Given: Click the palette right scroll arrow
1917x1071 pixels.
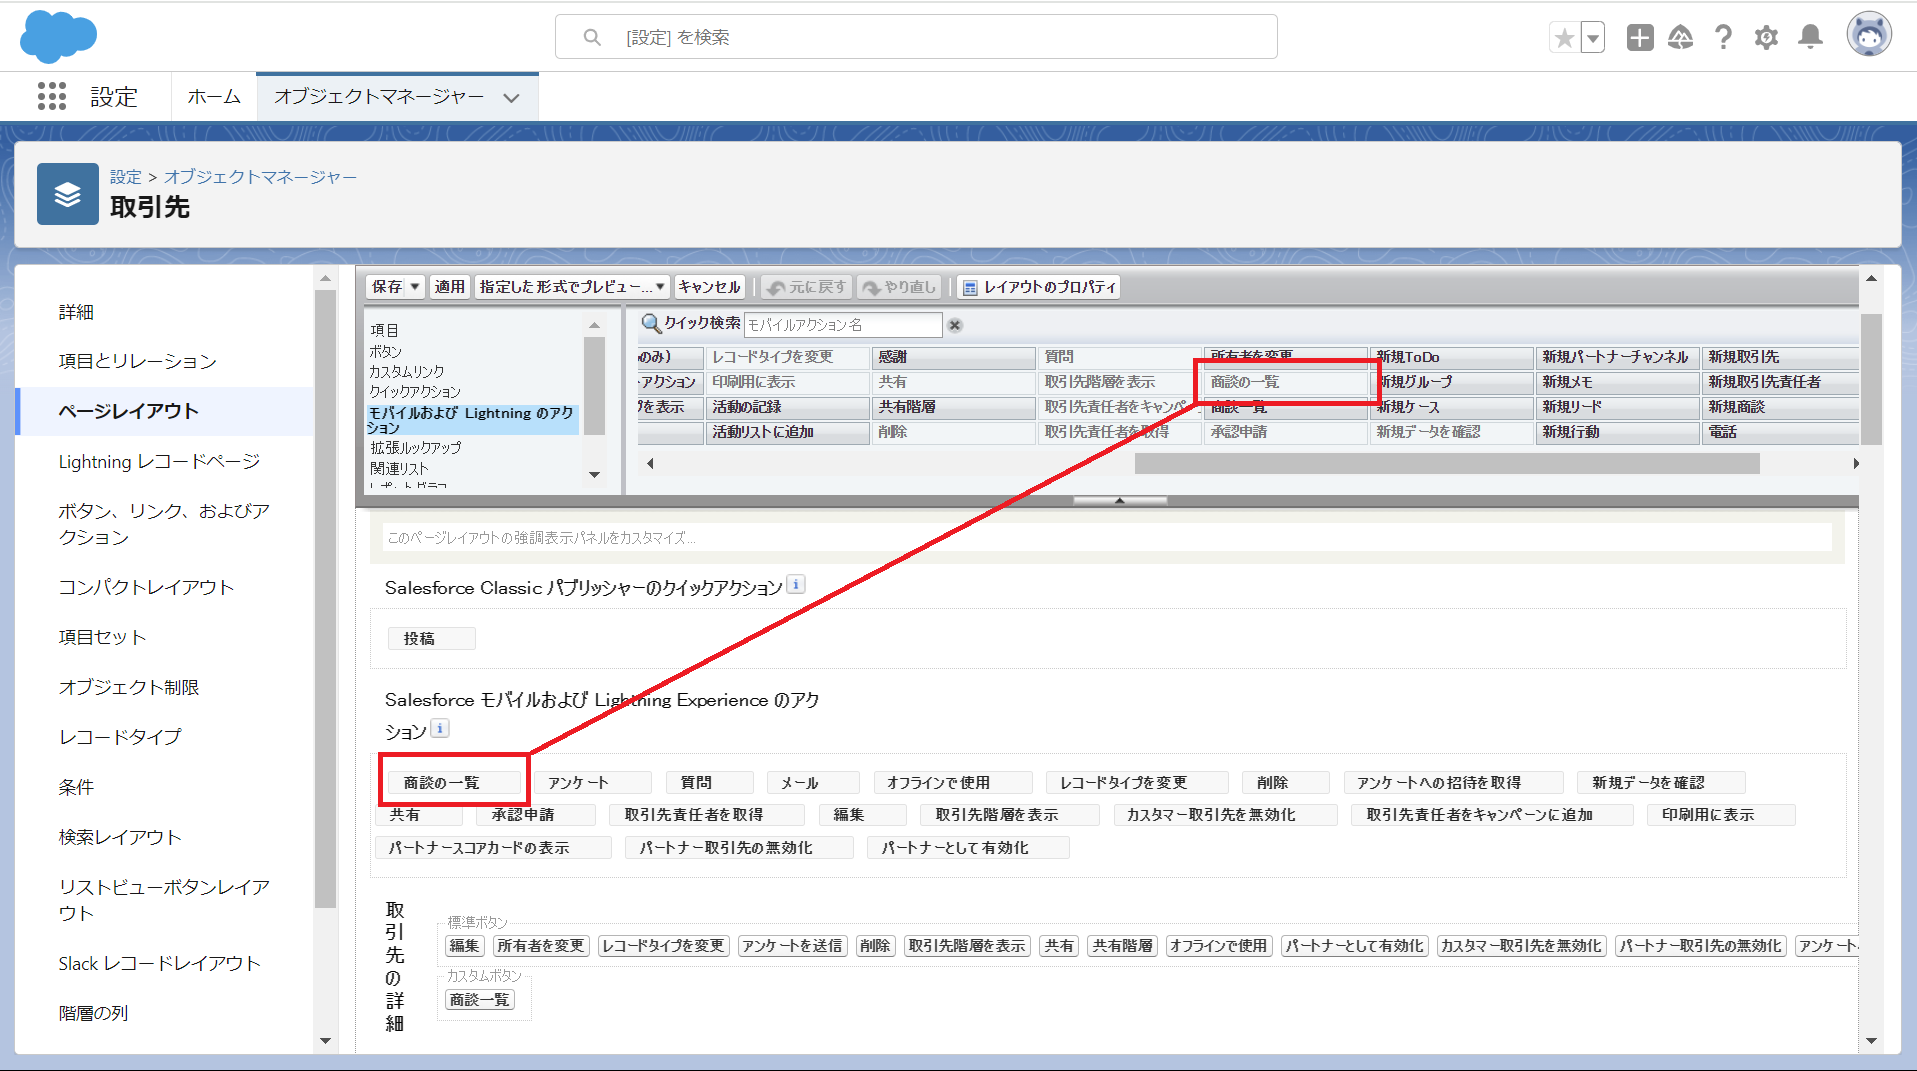Looking at the screenshot, I should 1855,463.
